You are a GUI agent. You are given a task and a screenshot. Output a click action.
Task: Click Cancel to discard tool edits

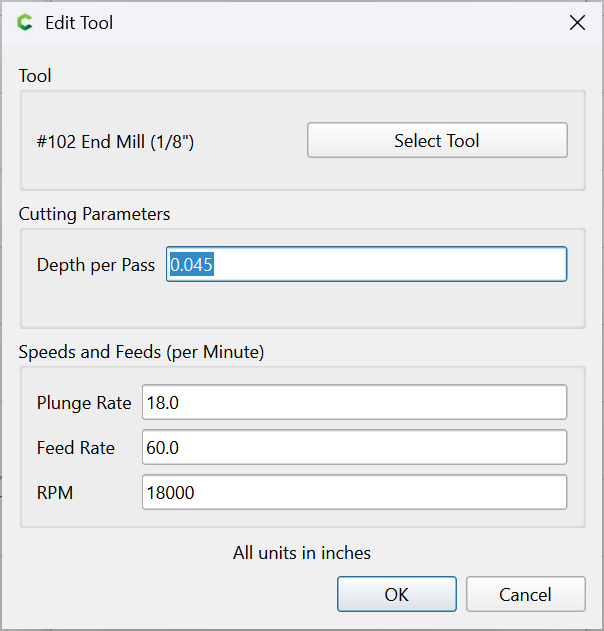tap(526, 594)
